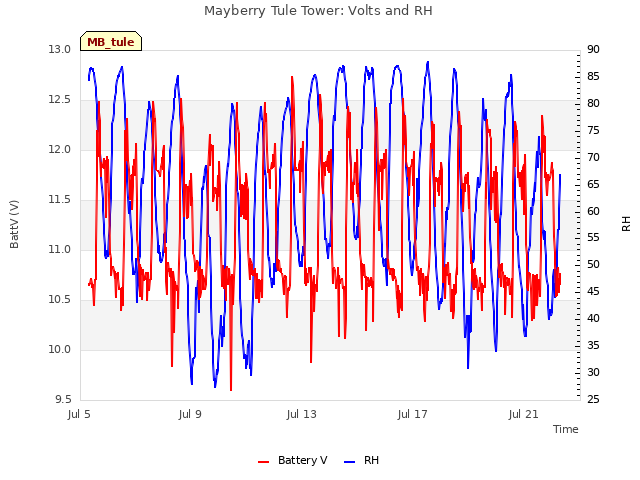
Task: Click the 65 RH tick label
Action: pos(593,184)
